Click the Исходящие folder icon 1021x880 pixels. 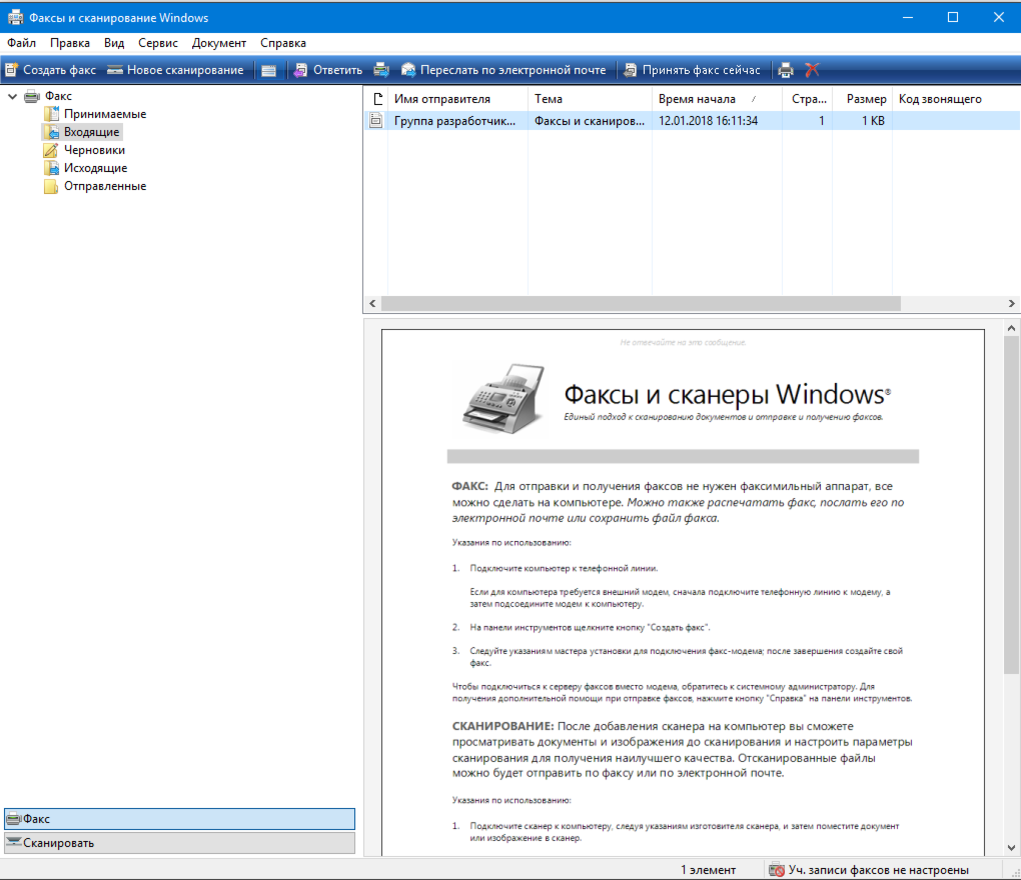coord(51,168)
